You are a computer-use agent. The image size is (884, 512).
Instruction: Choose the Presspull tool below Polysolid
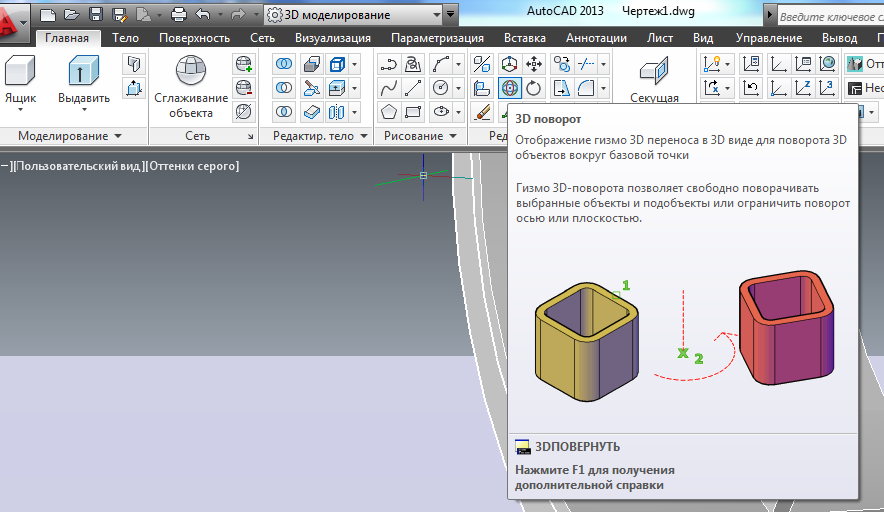134,88
